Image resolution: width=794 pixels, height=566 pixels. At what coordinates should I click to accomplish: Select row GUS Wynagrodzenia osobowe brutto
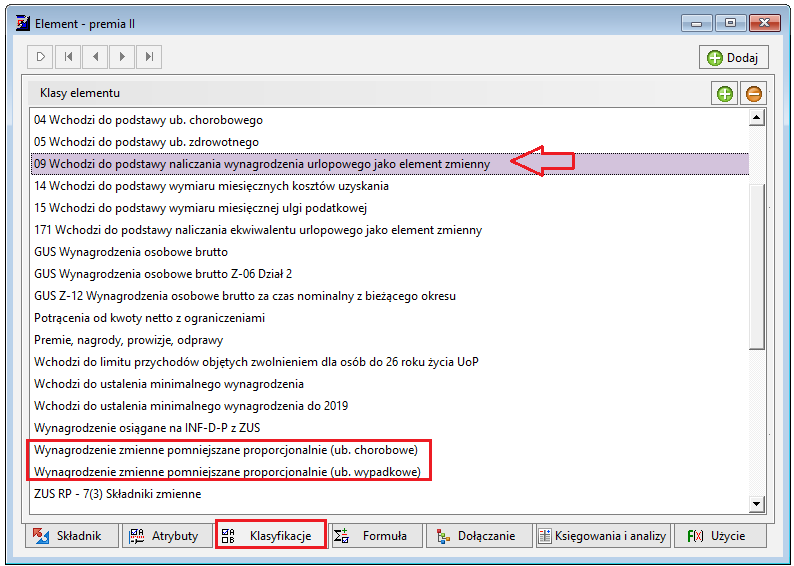(x=389, y=252)
